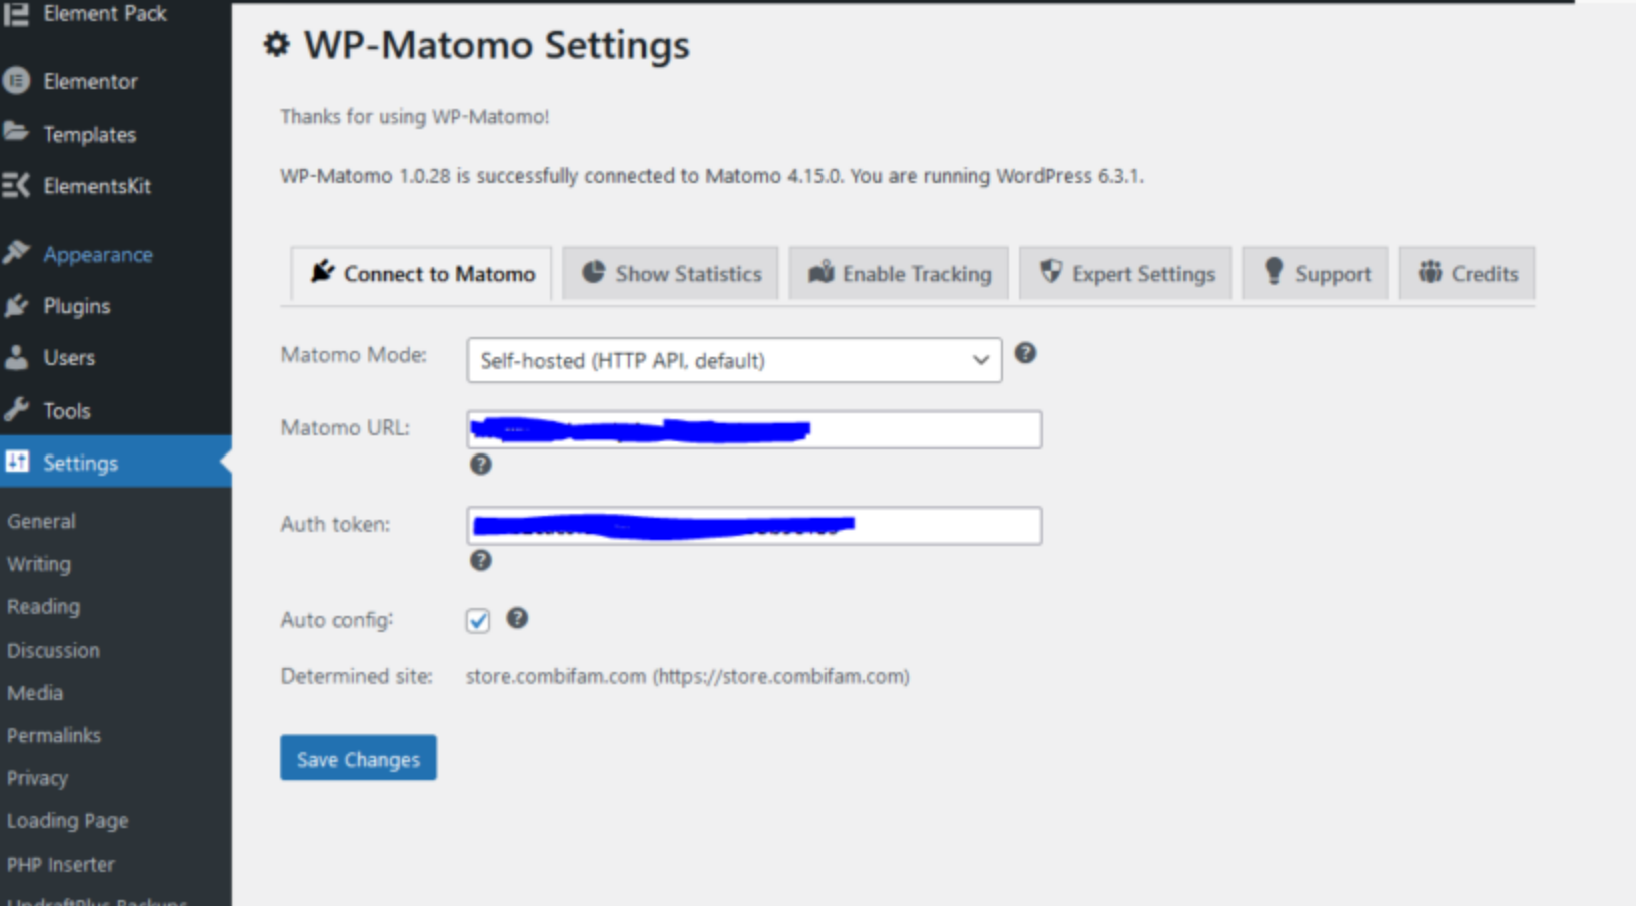The image size is (1636, 906).
Task: Open the Matomo Mode dropdown
Action: pos(734,360)
